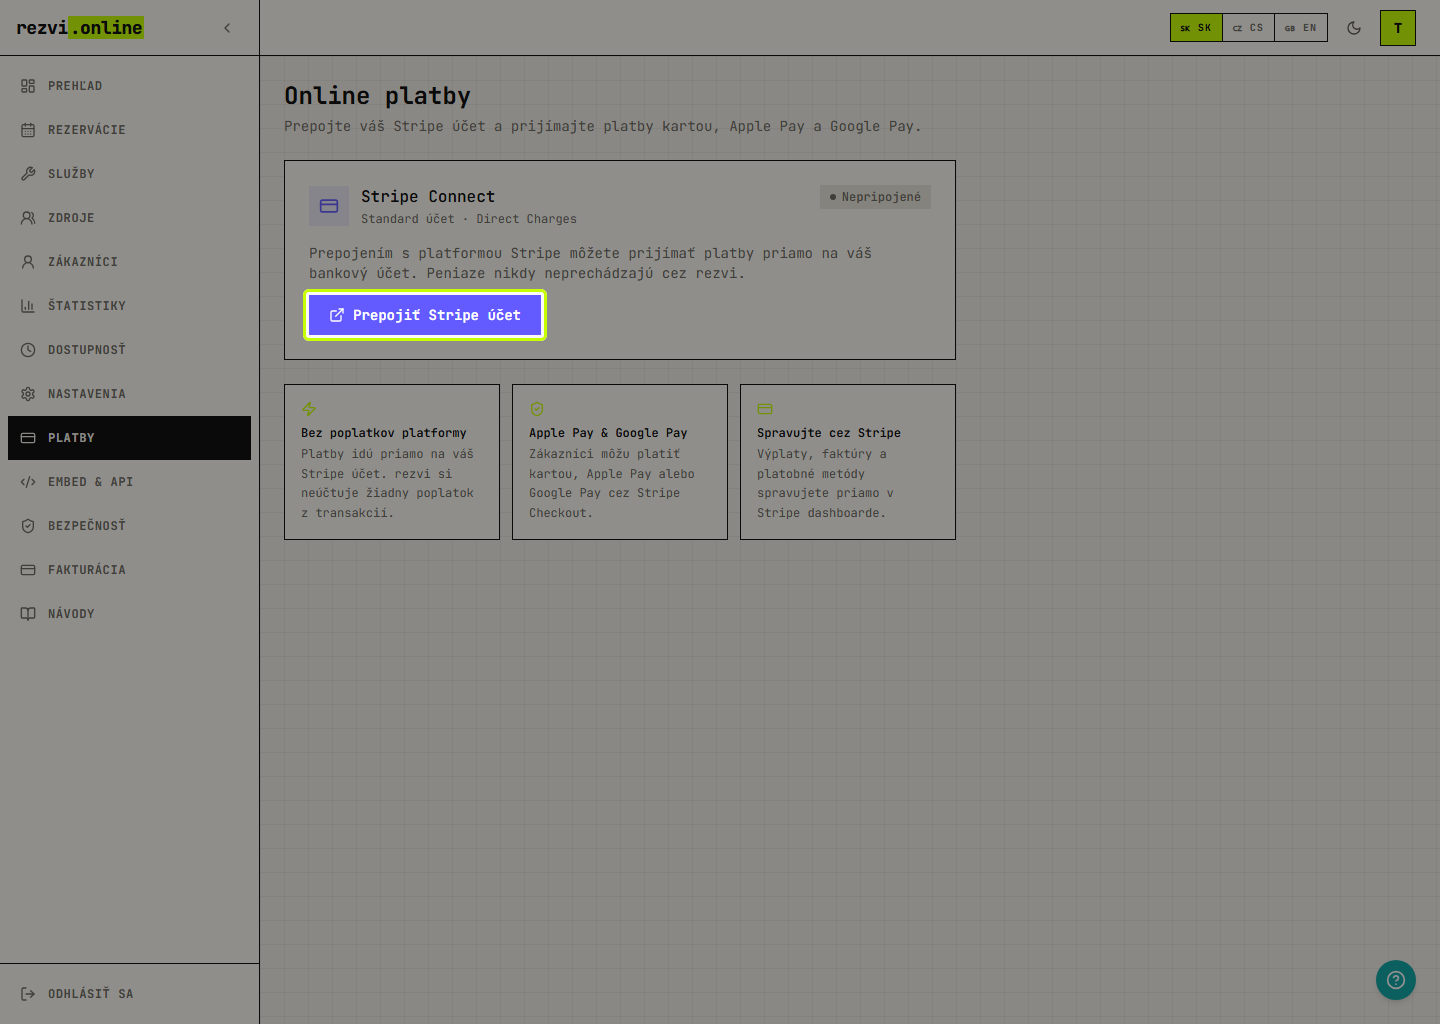Click the Bezpečnosť shield icon
1440x1024 pixels.
pos(28,526)
